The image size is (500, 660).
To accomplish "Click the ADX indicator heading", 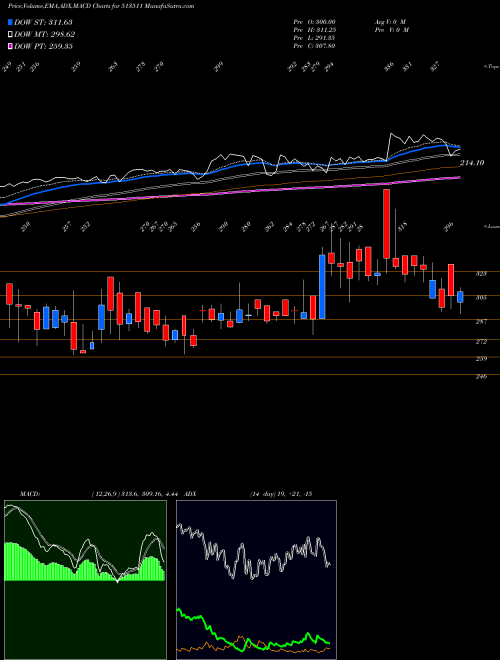I will pyautogui.click(x=190, y=494).
